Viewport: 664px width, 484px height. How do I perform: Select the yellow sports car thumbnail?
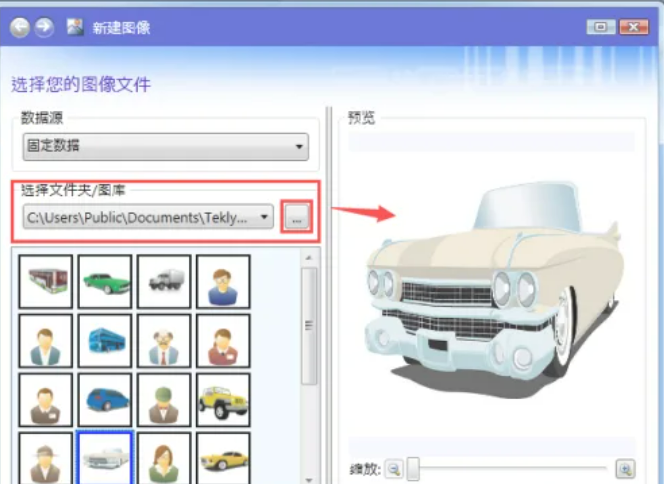[224, 458]
